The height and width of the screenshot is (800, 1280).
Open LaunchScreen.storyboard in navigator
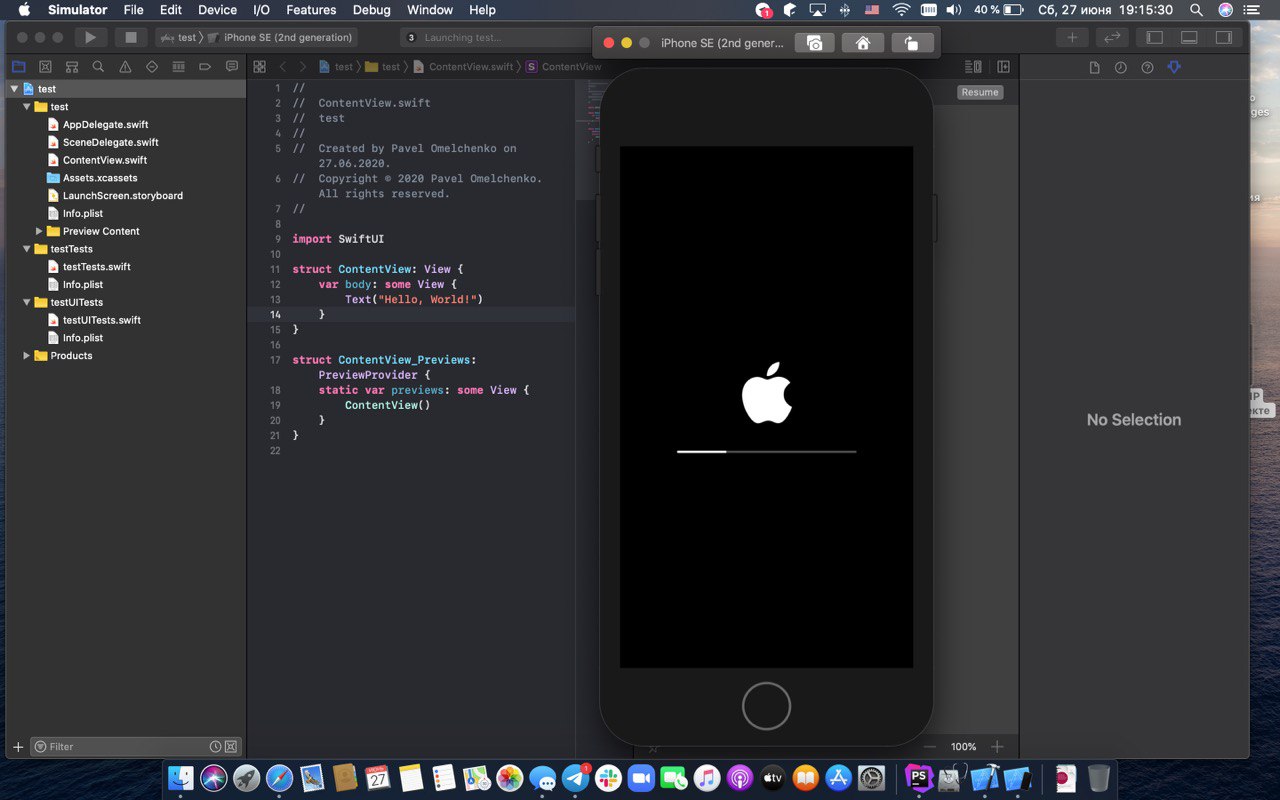[x=125, y=196]
